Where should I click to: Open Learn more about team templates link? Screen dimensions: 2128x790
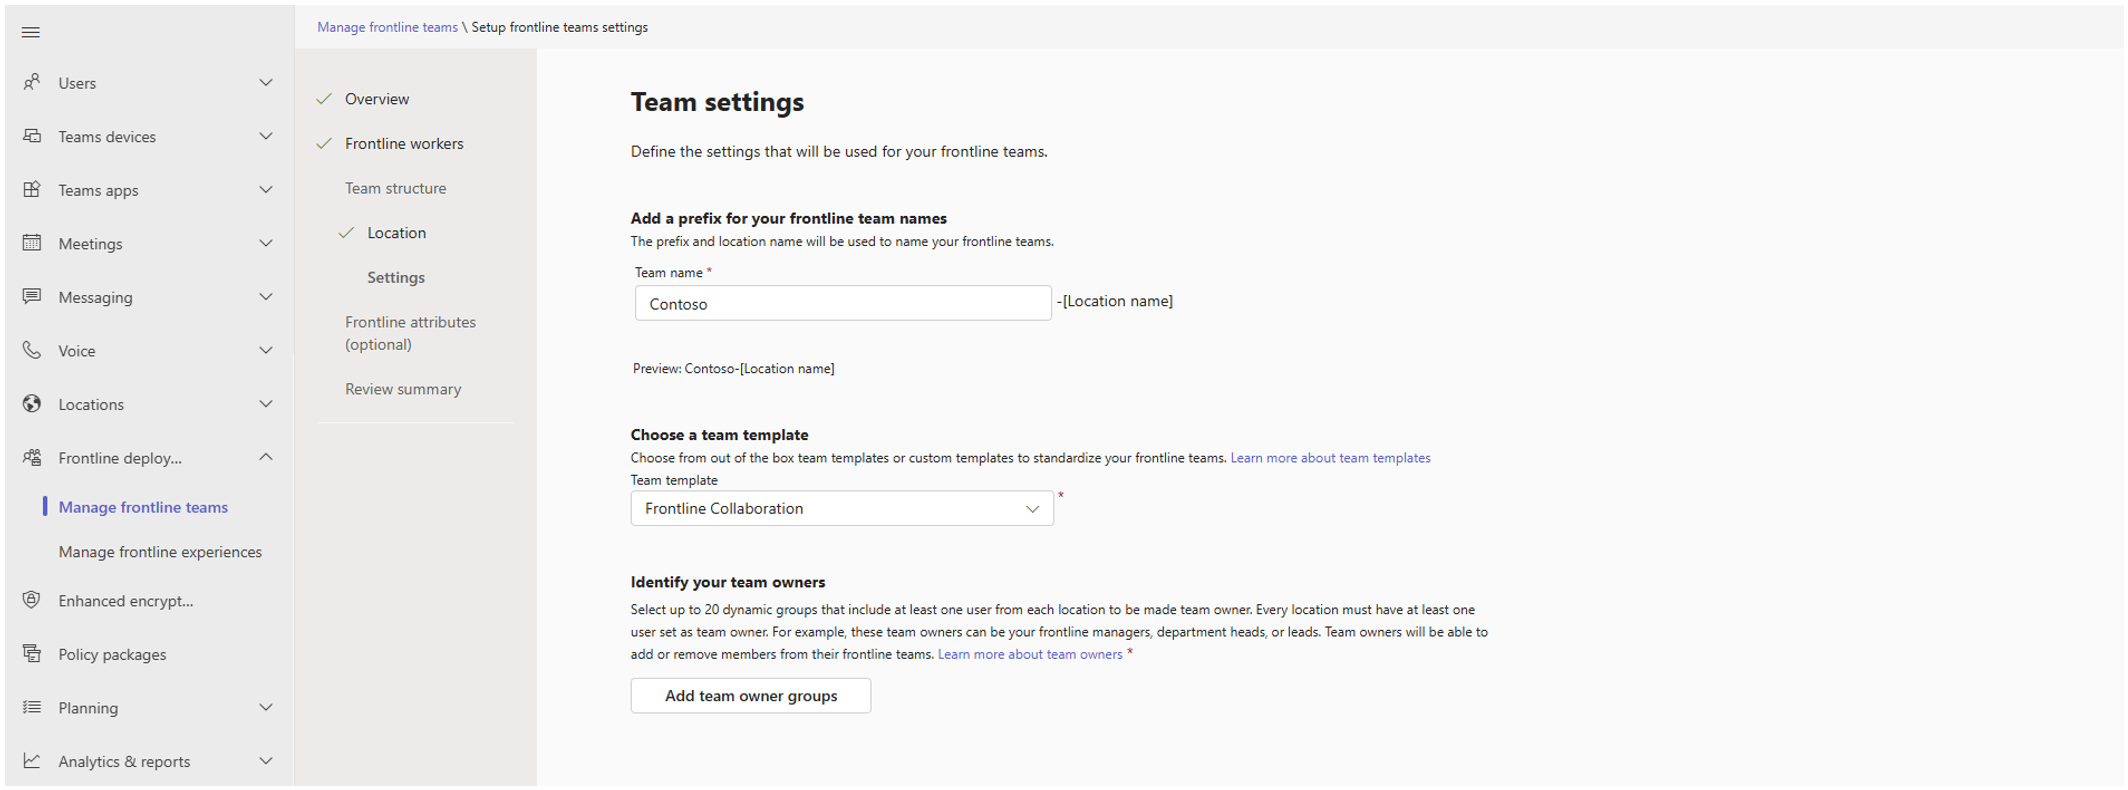coord(1330,458)
